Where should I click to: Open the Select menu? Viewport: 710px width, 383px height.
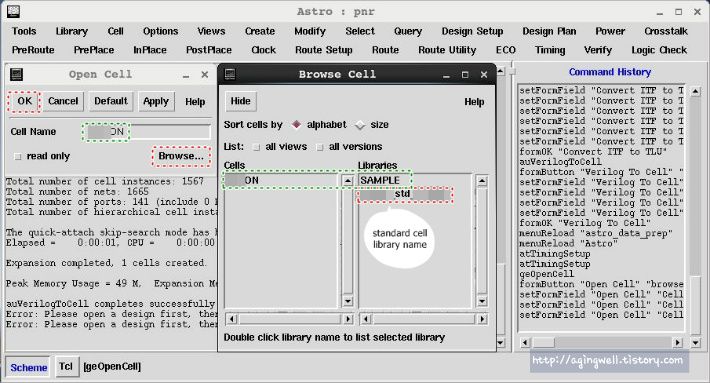[x=360, y=31]
